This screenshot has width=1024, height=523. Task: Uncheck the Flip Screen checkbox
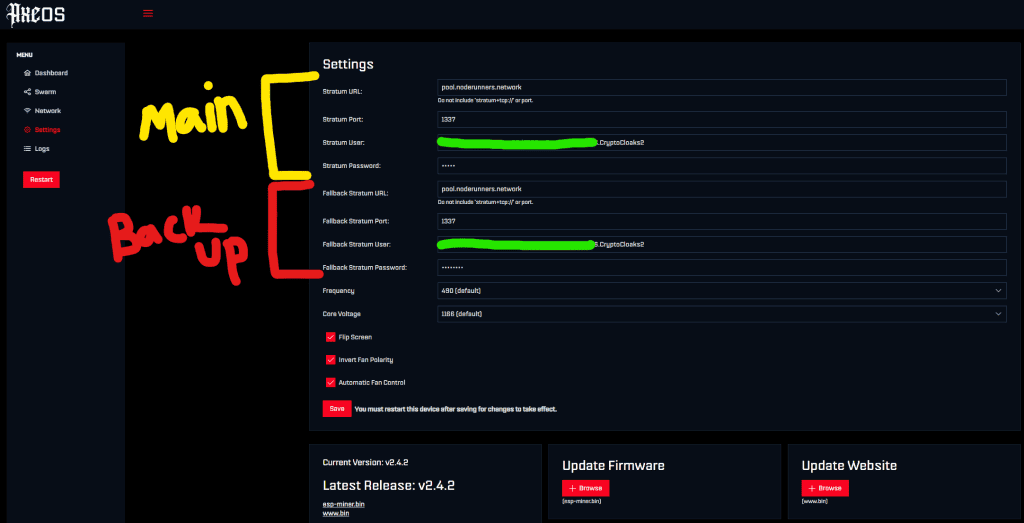click(x=330, y=337)
